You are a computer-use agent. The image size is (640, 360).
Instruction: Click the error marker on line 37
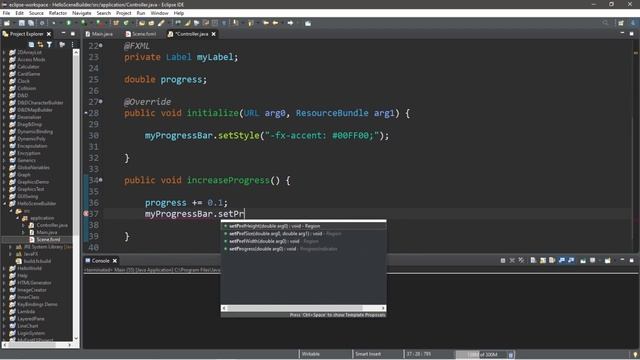[x=86, y=213]
